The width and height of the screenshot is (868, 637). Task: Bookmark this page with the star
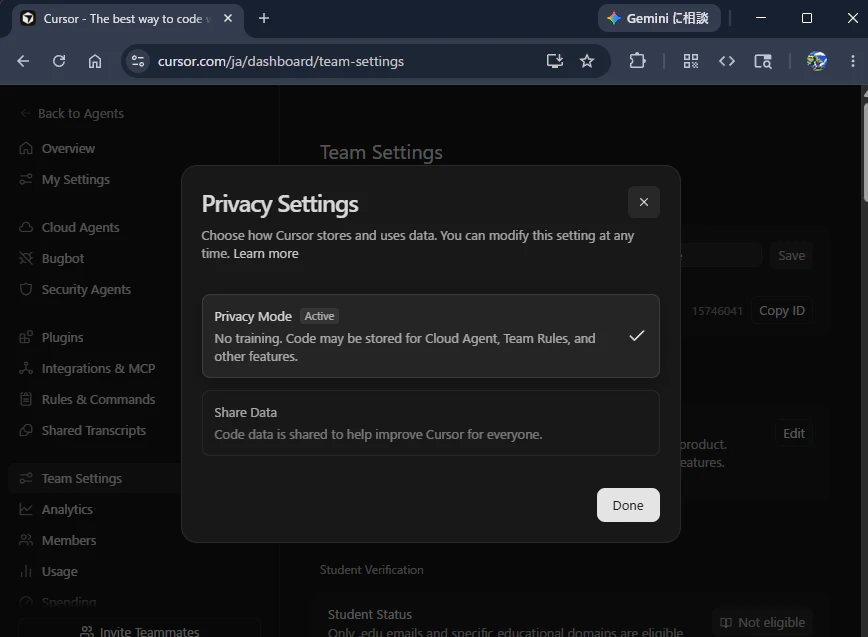click(x=587, y=61)
